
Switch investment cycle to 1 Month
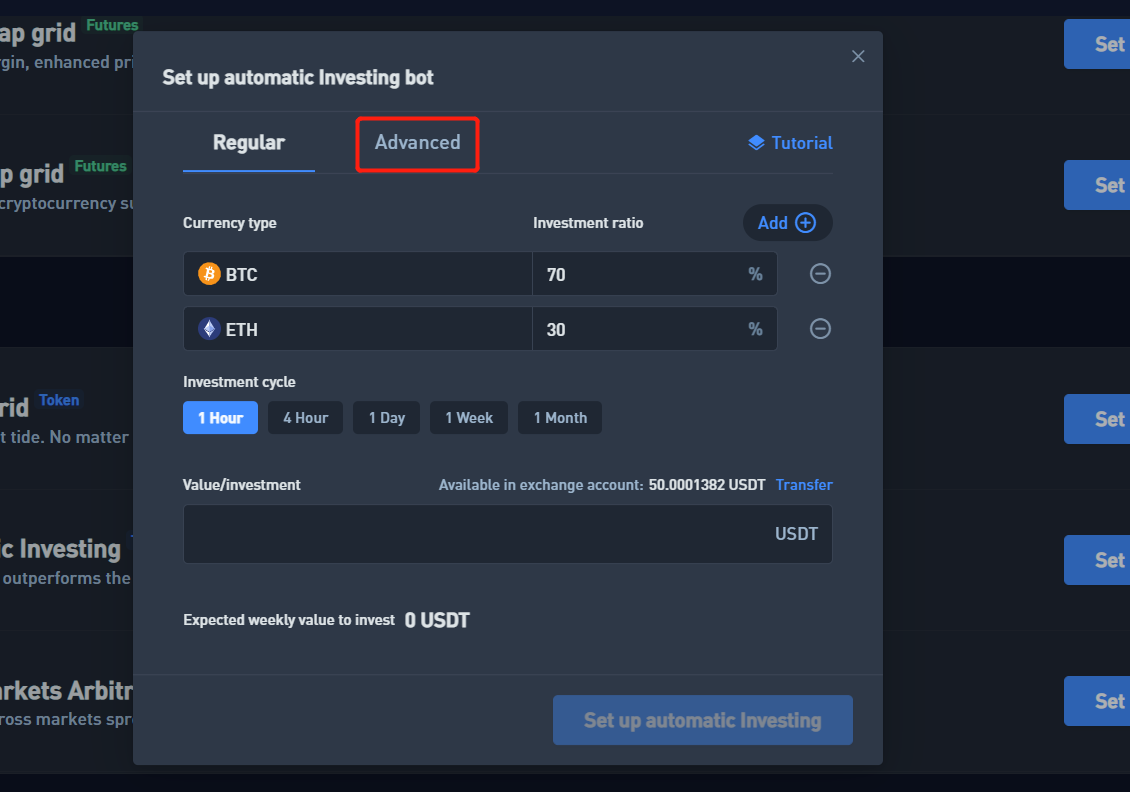pos(560,418)
